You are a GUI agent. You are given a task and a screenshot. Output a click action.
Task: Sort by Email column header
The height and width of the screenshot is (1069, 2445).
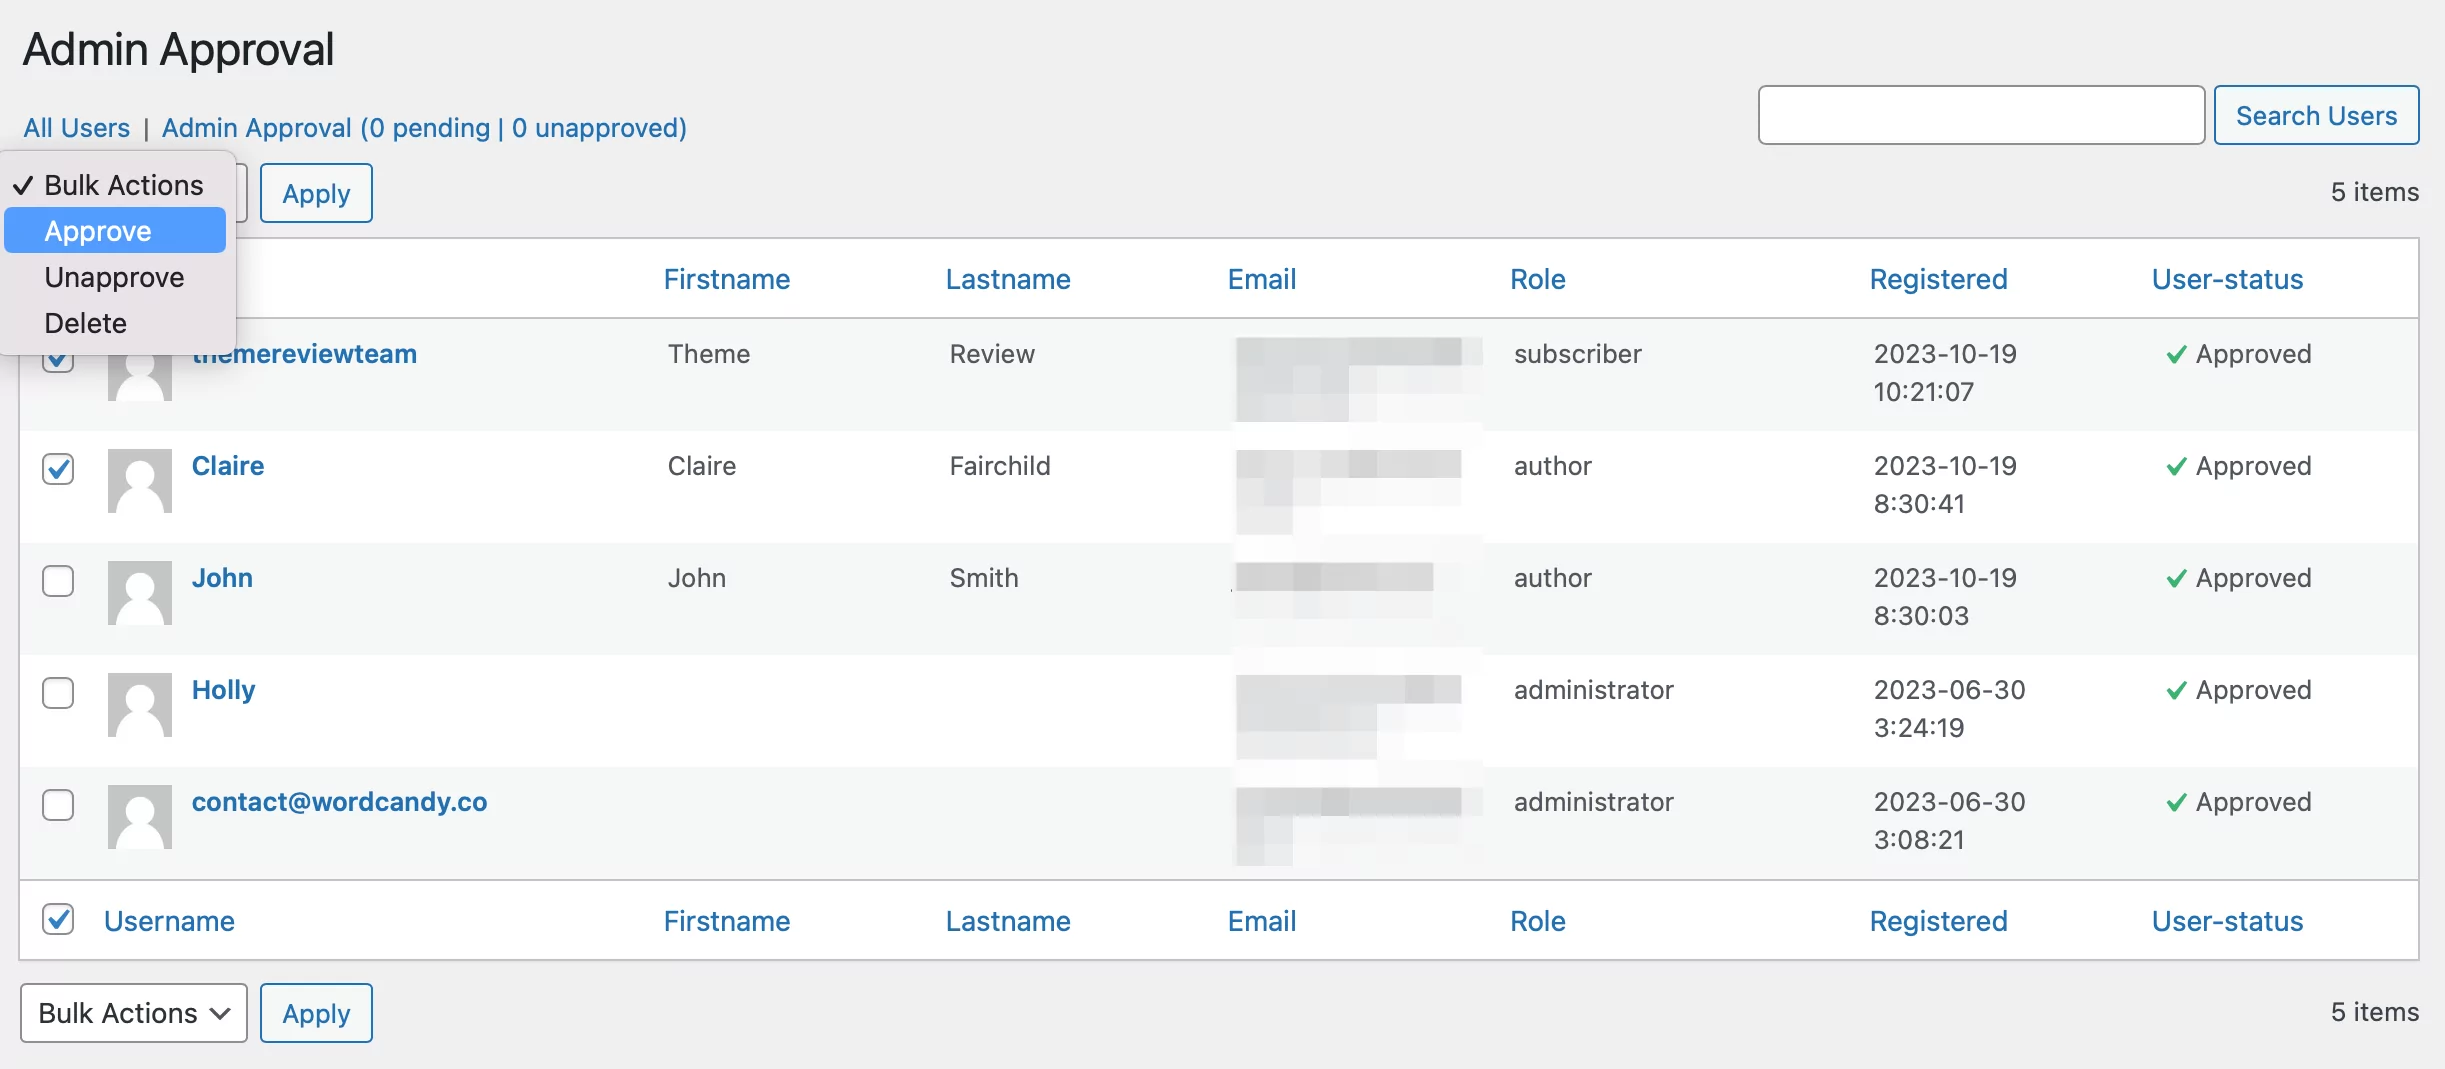(x=1262, y=279)
